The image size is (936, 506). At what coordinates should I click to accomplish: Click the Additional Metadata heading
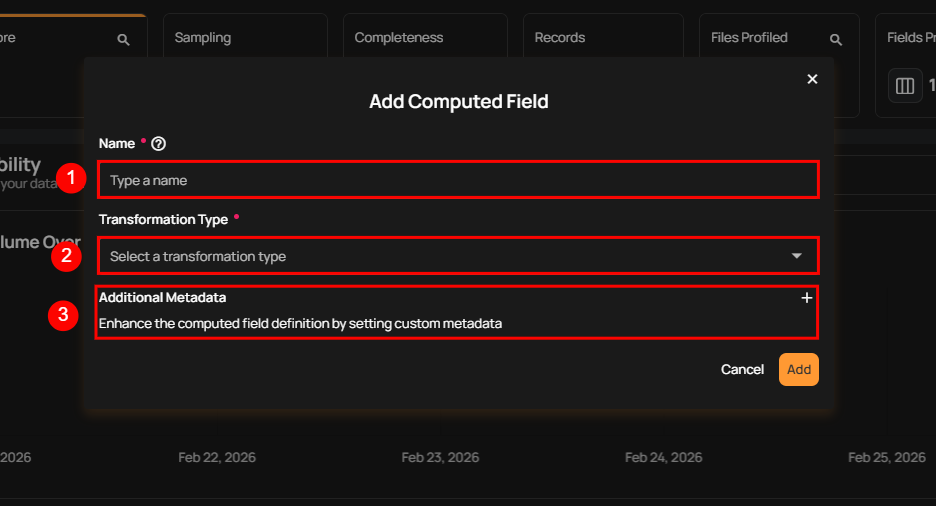[162, 297]
